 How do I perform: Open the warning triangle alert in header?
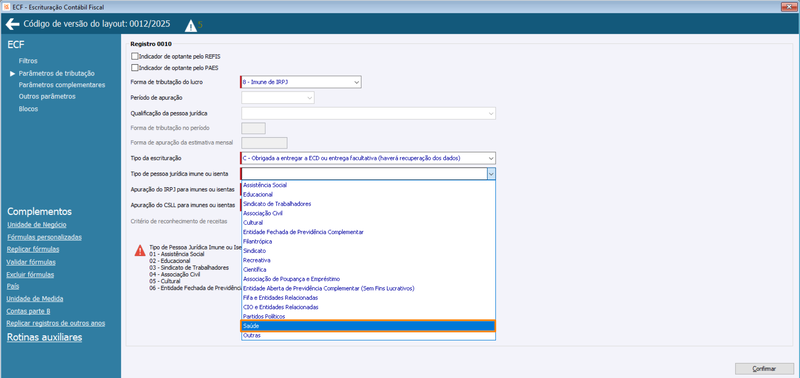tap(190, 25)
